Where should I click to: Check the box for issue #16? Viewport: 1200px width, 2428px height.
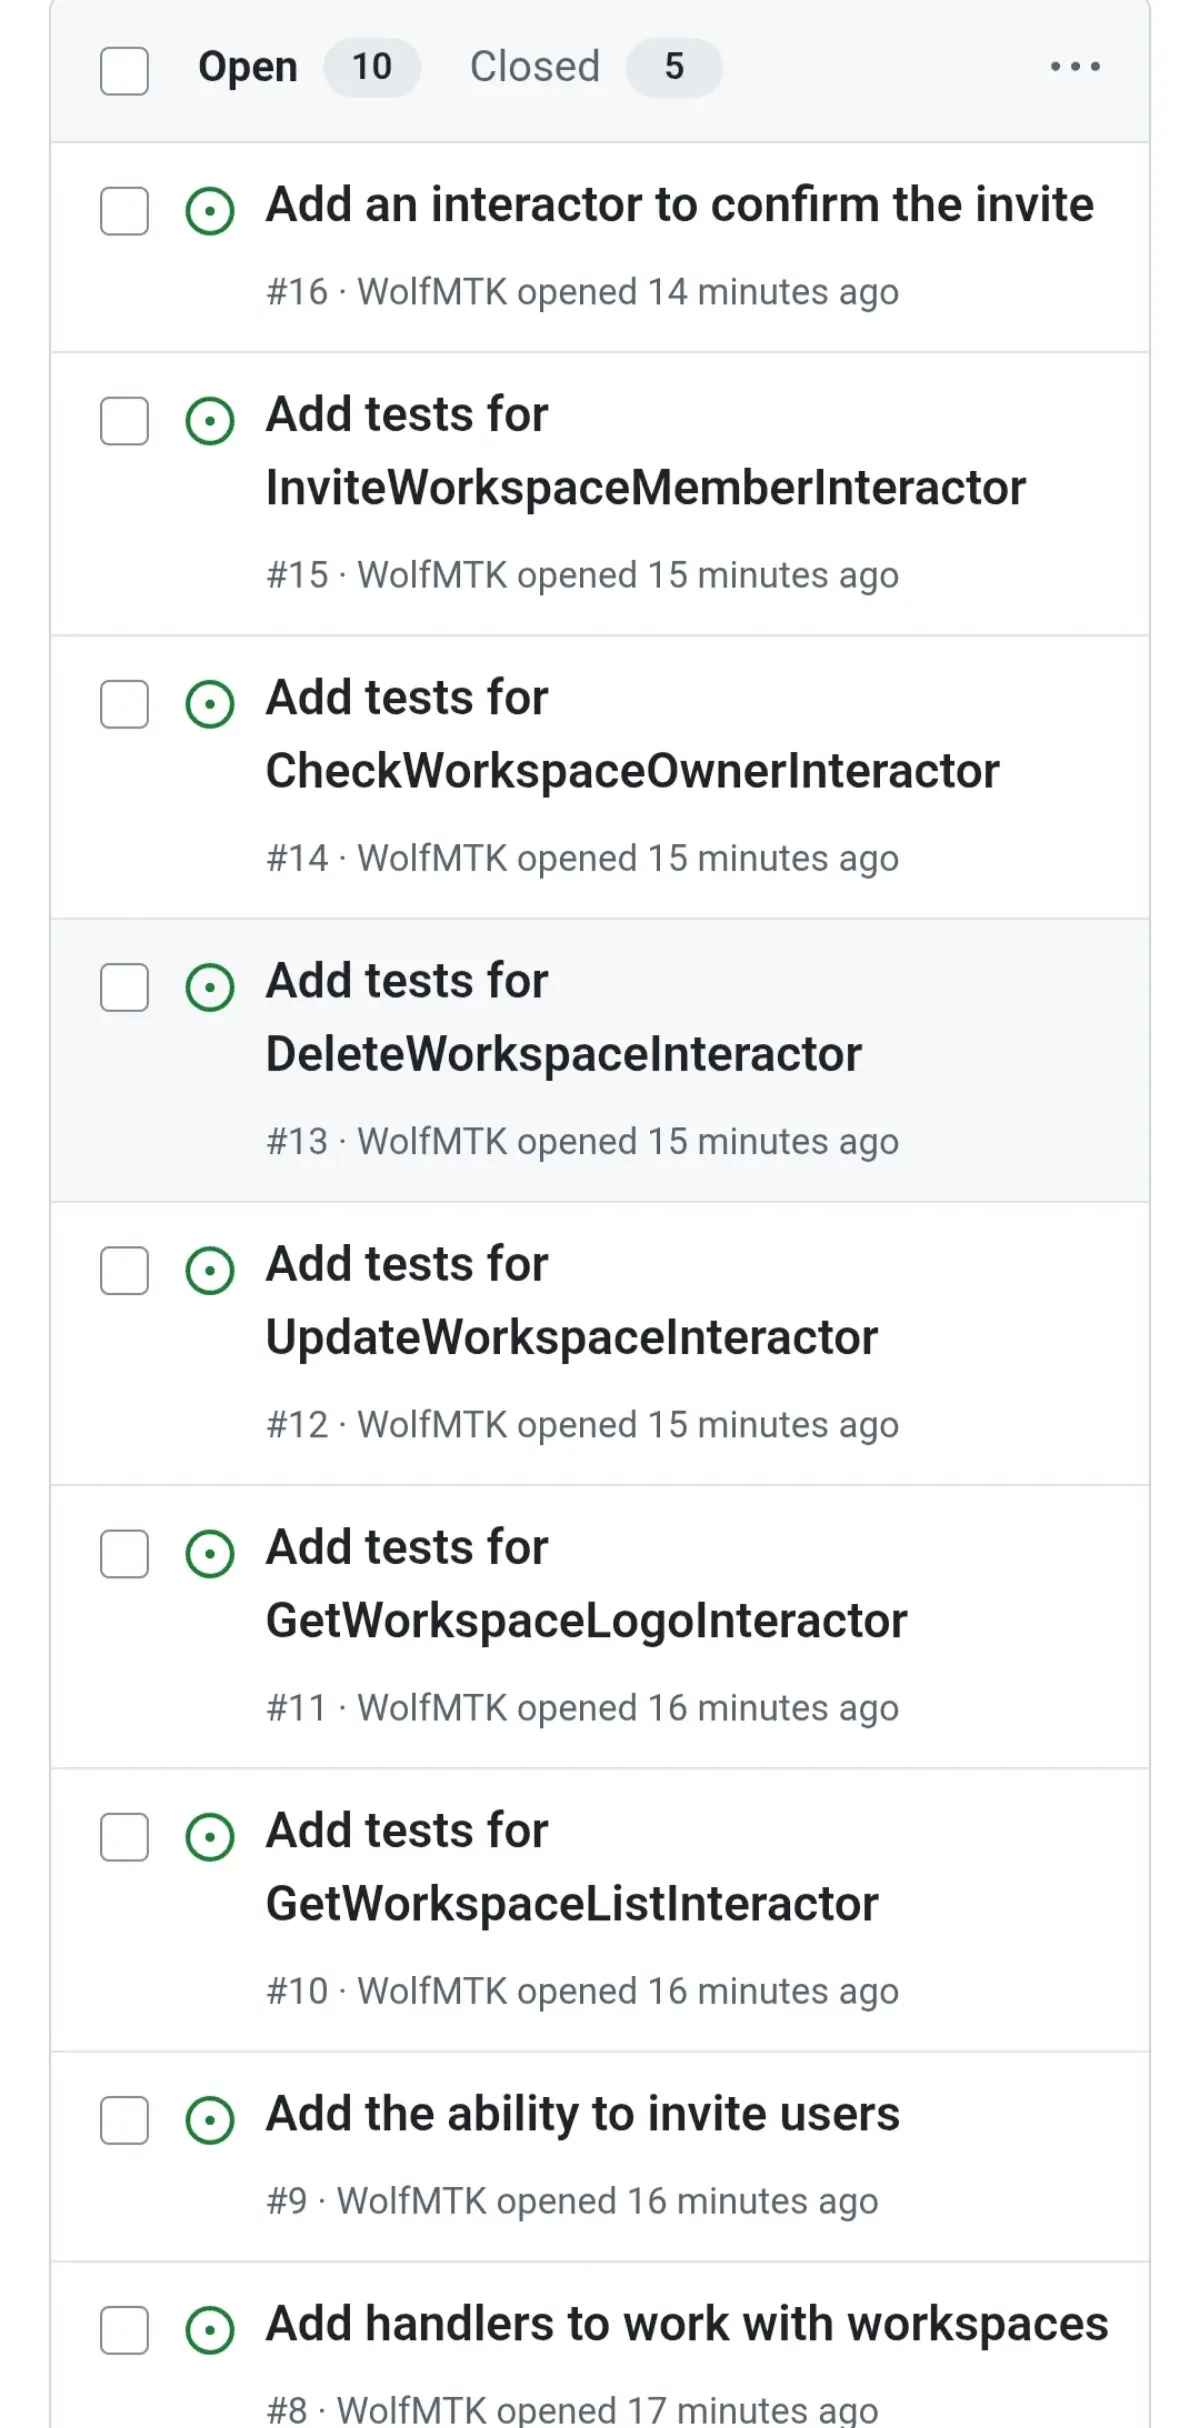[124, 211]
